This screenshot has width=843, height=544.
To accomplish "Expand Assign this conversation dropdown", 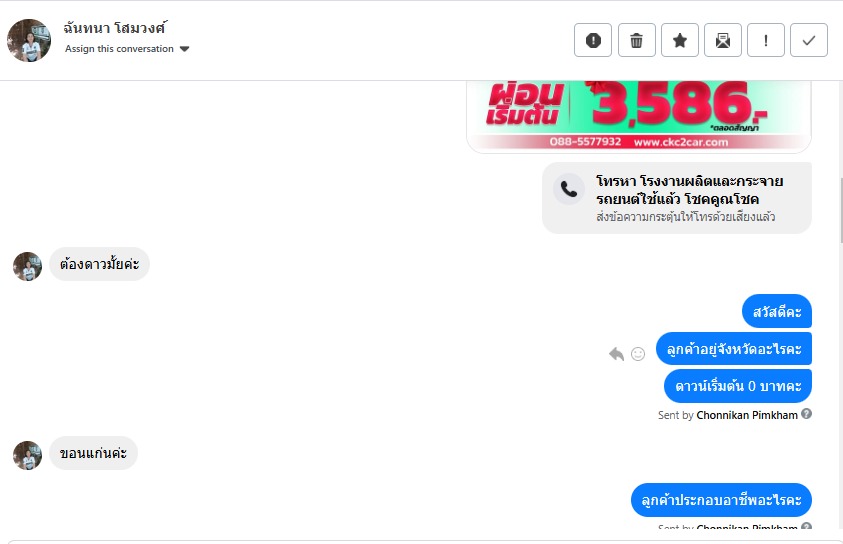I will click(127, 49).
